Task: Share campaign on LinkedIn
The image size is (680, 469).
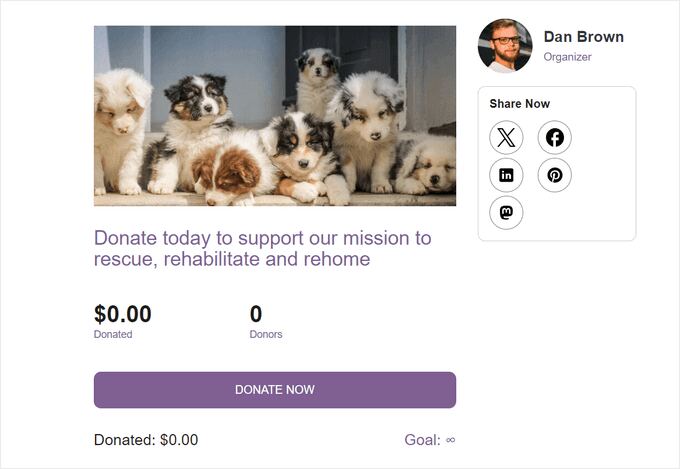Action: [507, 175]
